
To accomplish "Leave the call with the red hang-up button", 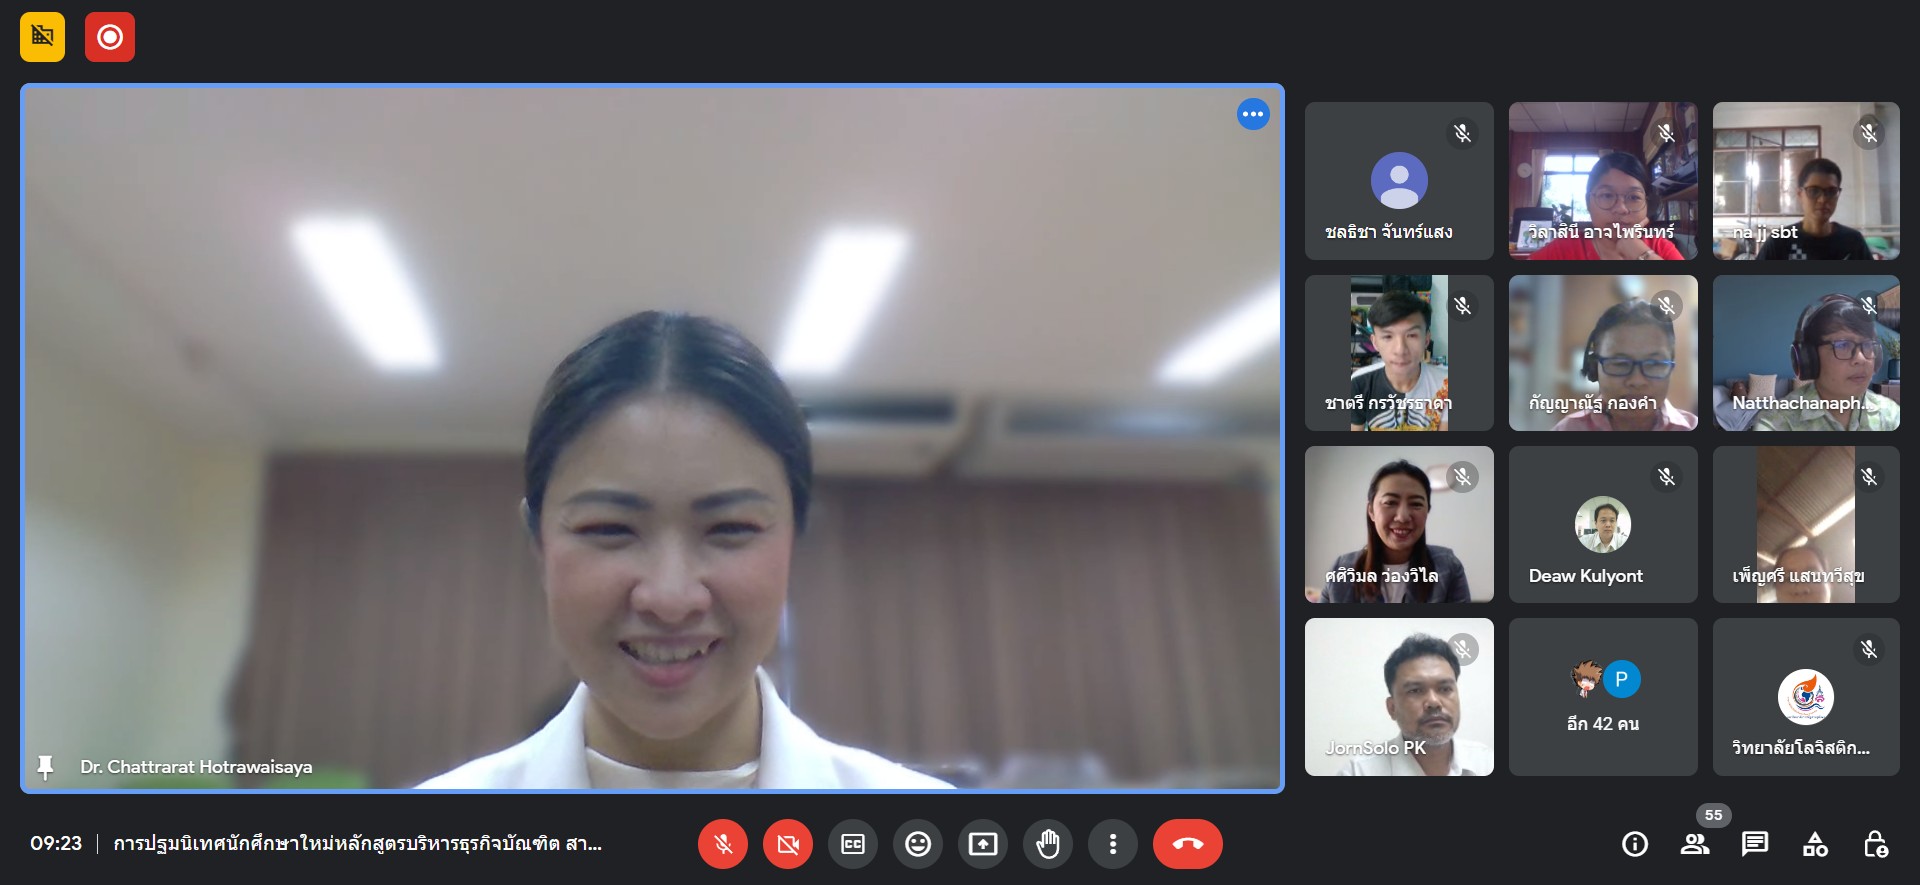I will point(1187,844).
